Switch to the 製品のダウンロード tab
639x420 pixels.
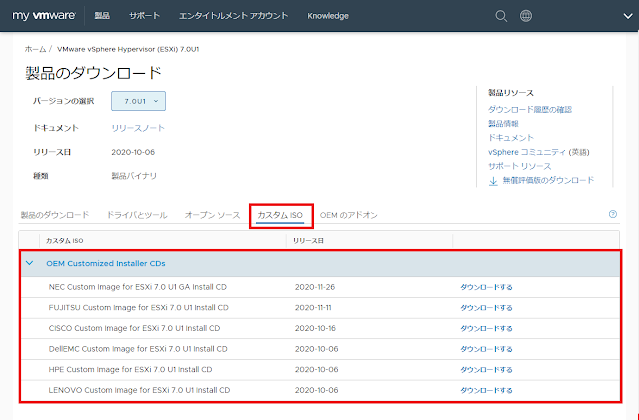point(55,215)
